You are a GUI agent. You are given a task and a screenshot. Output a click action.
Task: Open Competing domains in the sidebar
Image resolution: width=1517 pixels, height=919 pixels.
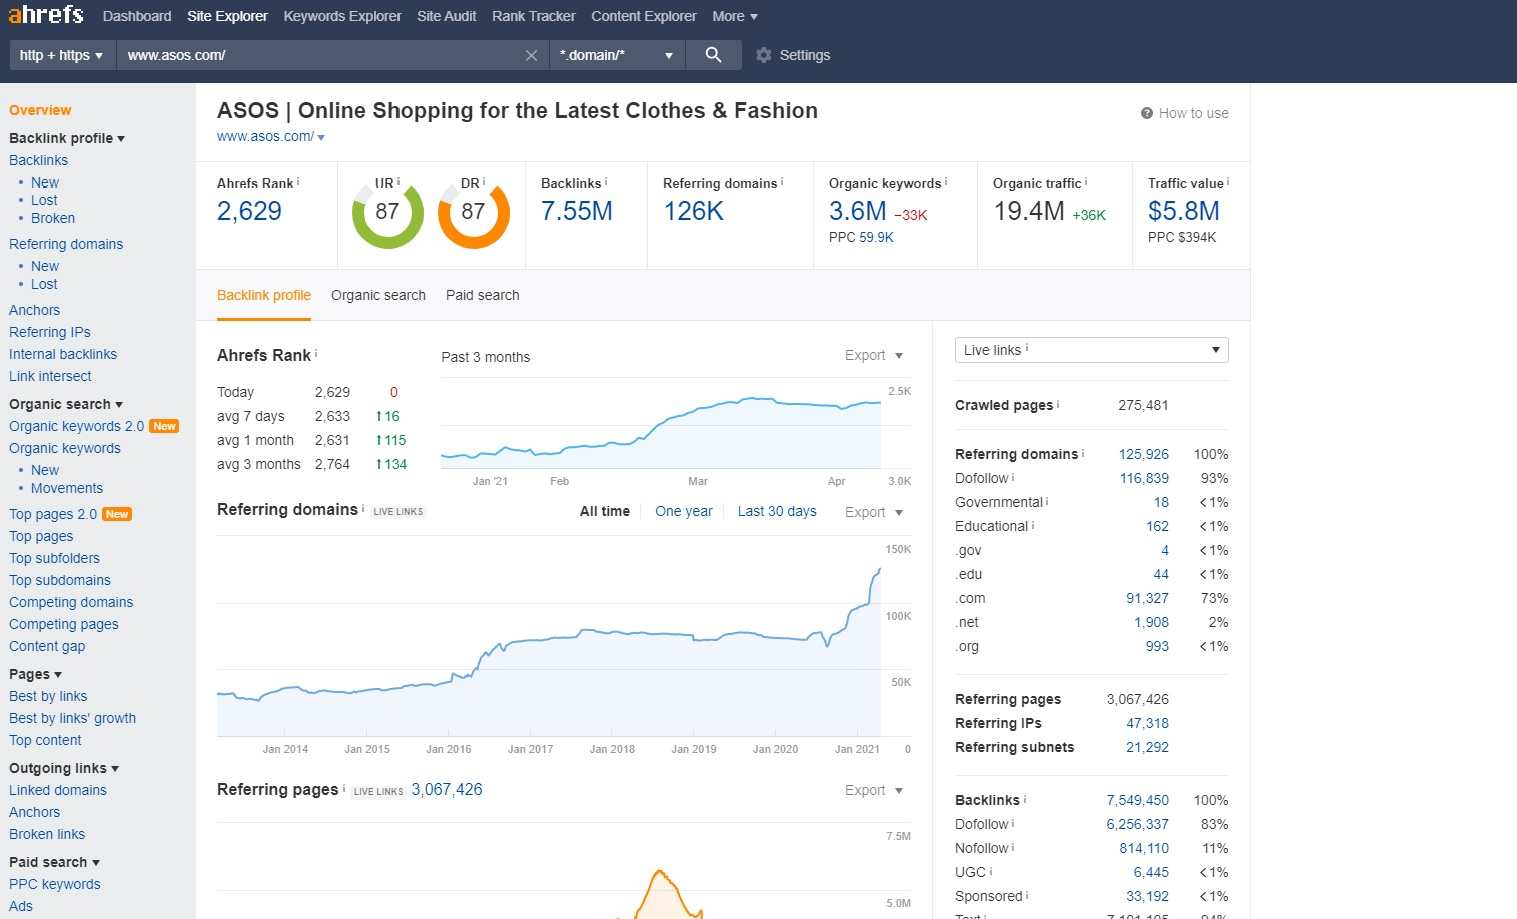tap(71, 602)
